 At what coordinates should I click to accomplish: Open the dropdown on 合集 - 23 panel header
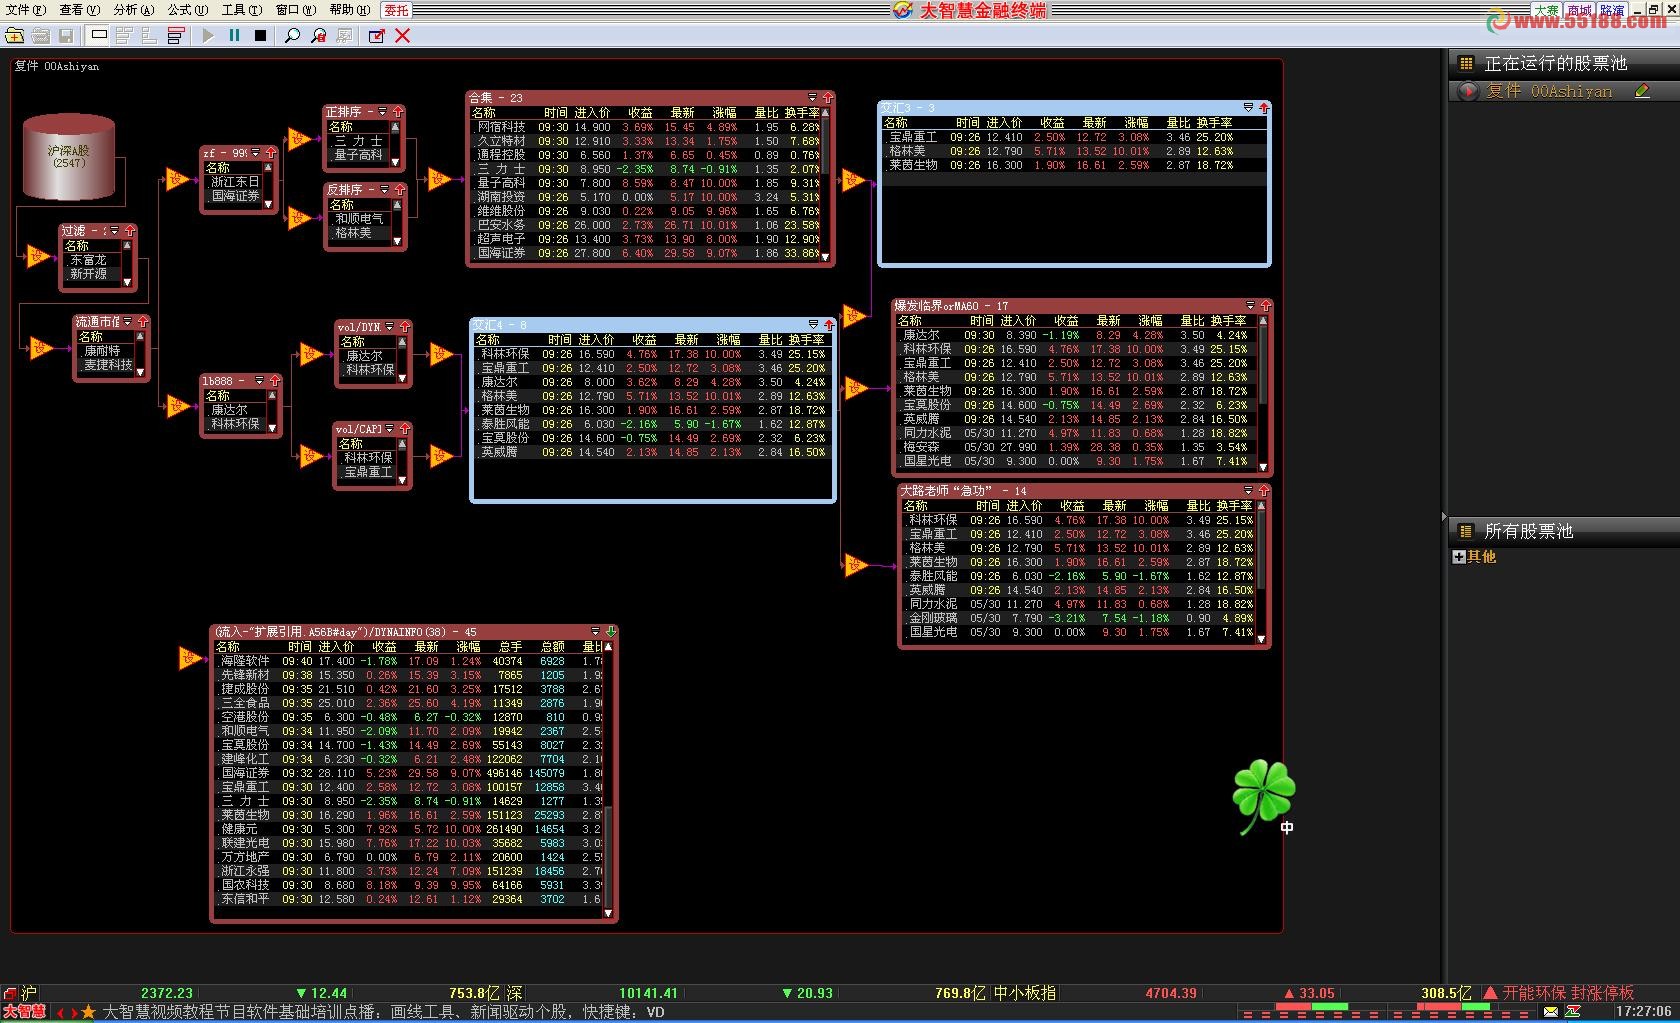click(x=812, y=98)
